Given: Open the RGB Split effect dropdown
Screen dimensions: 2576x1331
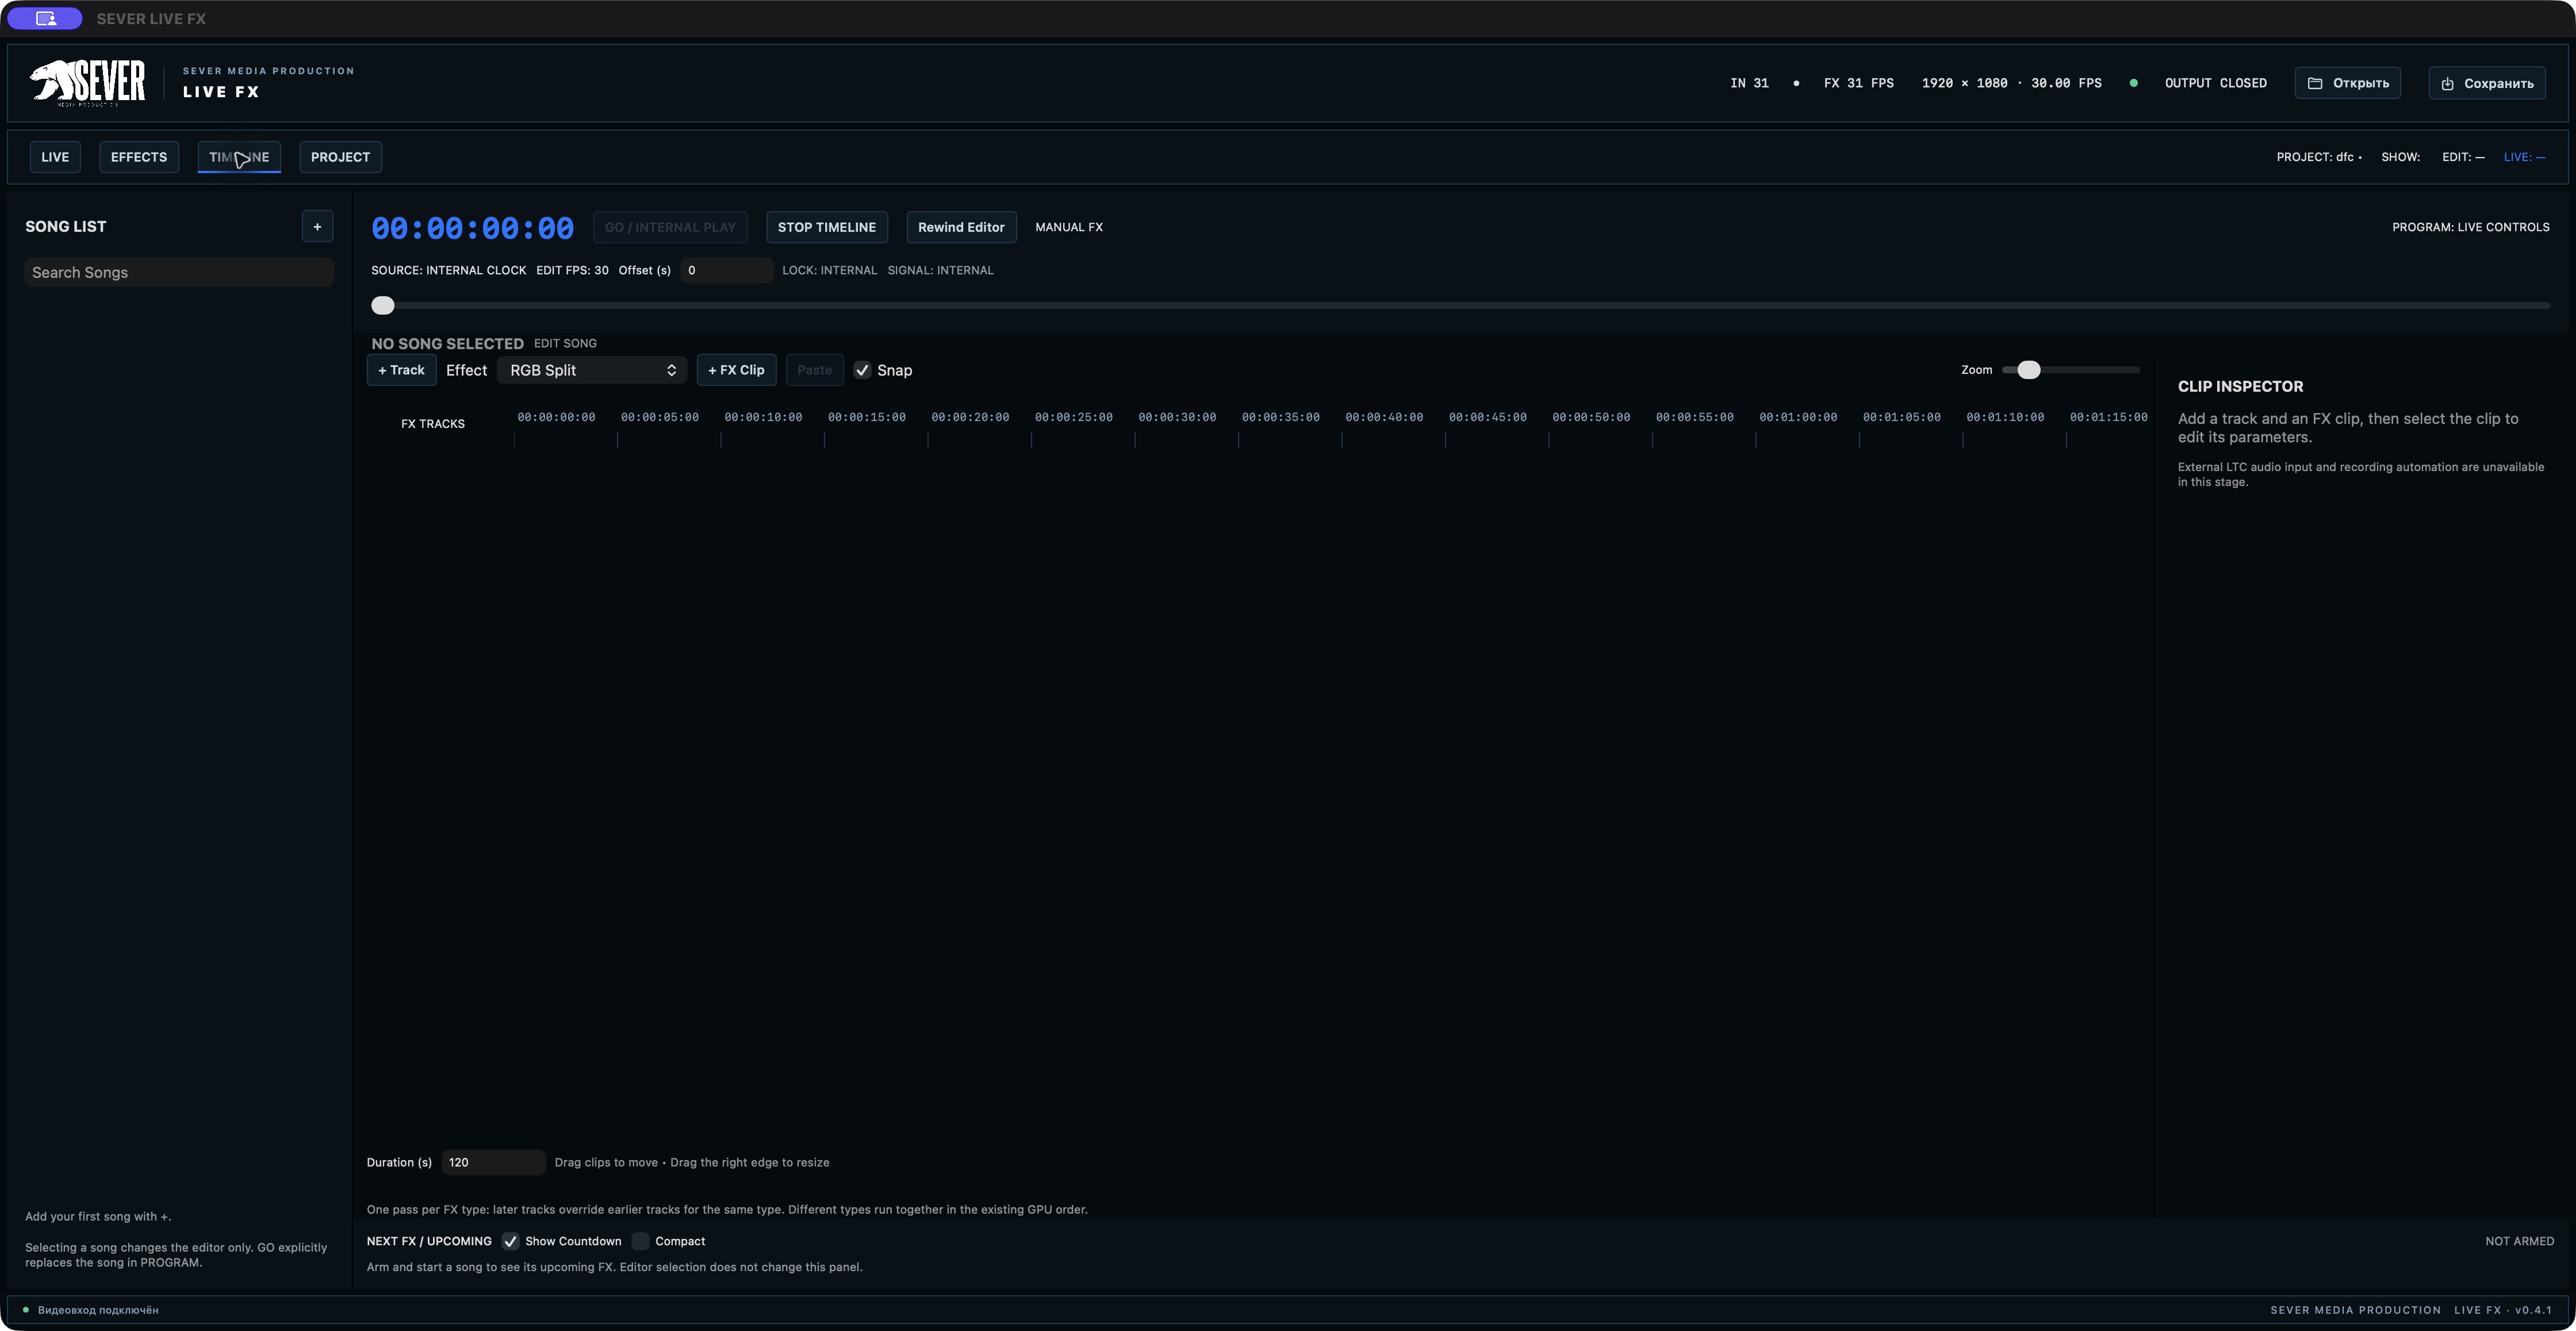Looking at the screenshot, I should click(592, 370).
